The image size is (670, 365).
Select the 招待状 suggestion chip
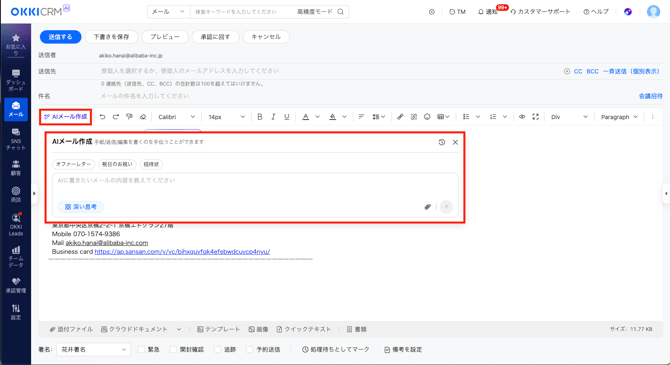pyautogui.click(x=151, y=164)
